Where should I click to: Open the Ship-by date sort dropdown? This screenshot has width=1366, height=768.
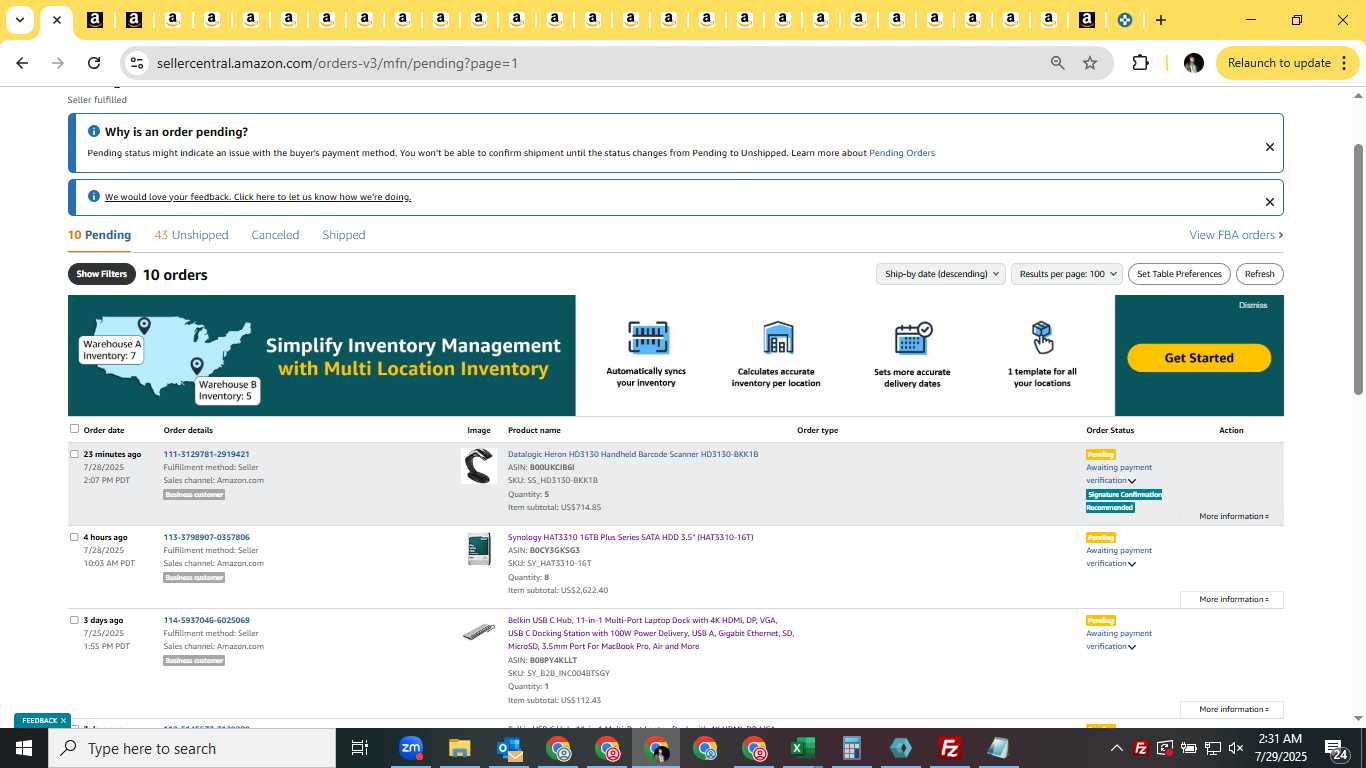tap(941, 274)
